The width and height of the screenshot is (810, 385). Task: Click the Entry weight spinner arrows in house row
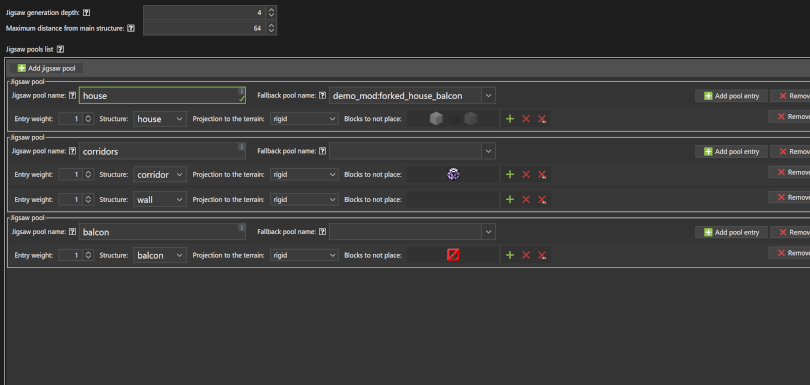89,119
